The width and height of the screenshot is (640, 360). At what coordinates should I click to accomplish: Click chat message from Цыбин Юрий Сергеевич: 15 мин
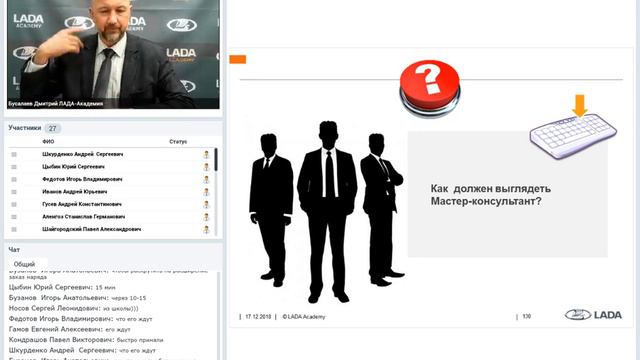62,287
